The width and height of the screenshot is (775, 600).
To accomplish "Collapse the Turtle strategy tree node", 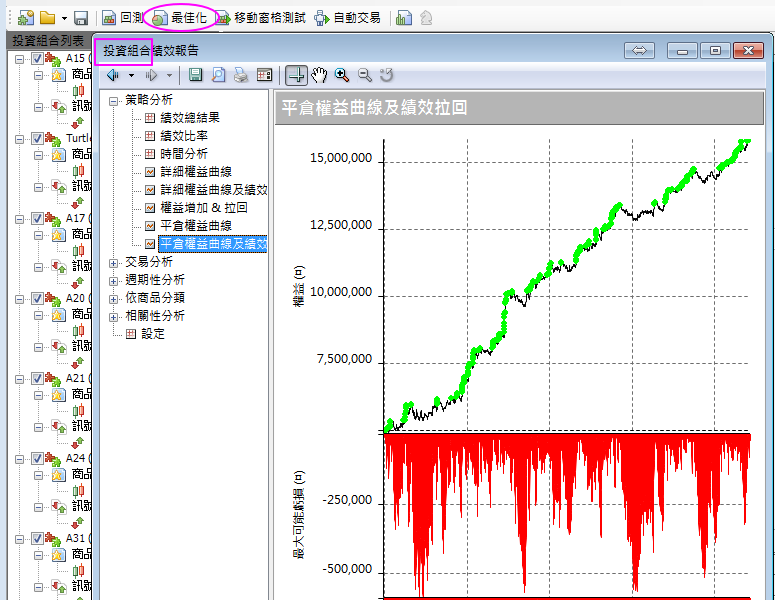I will 19,139.
